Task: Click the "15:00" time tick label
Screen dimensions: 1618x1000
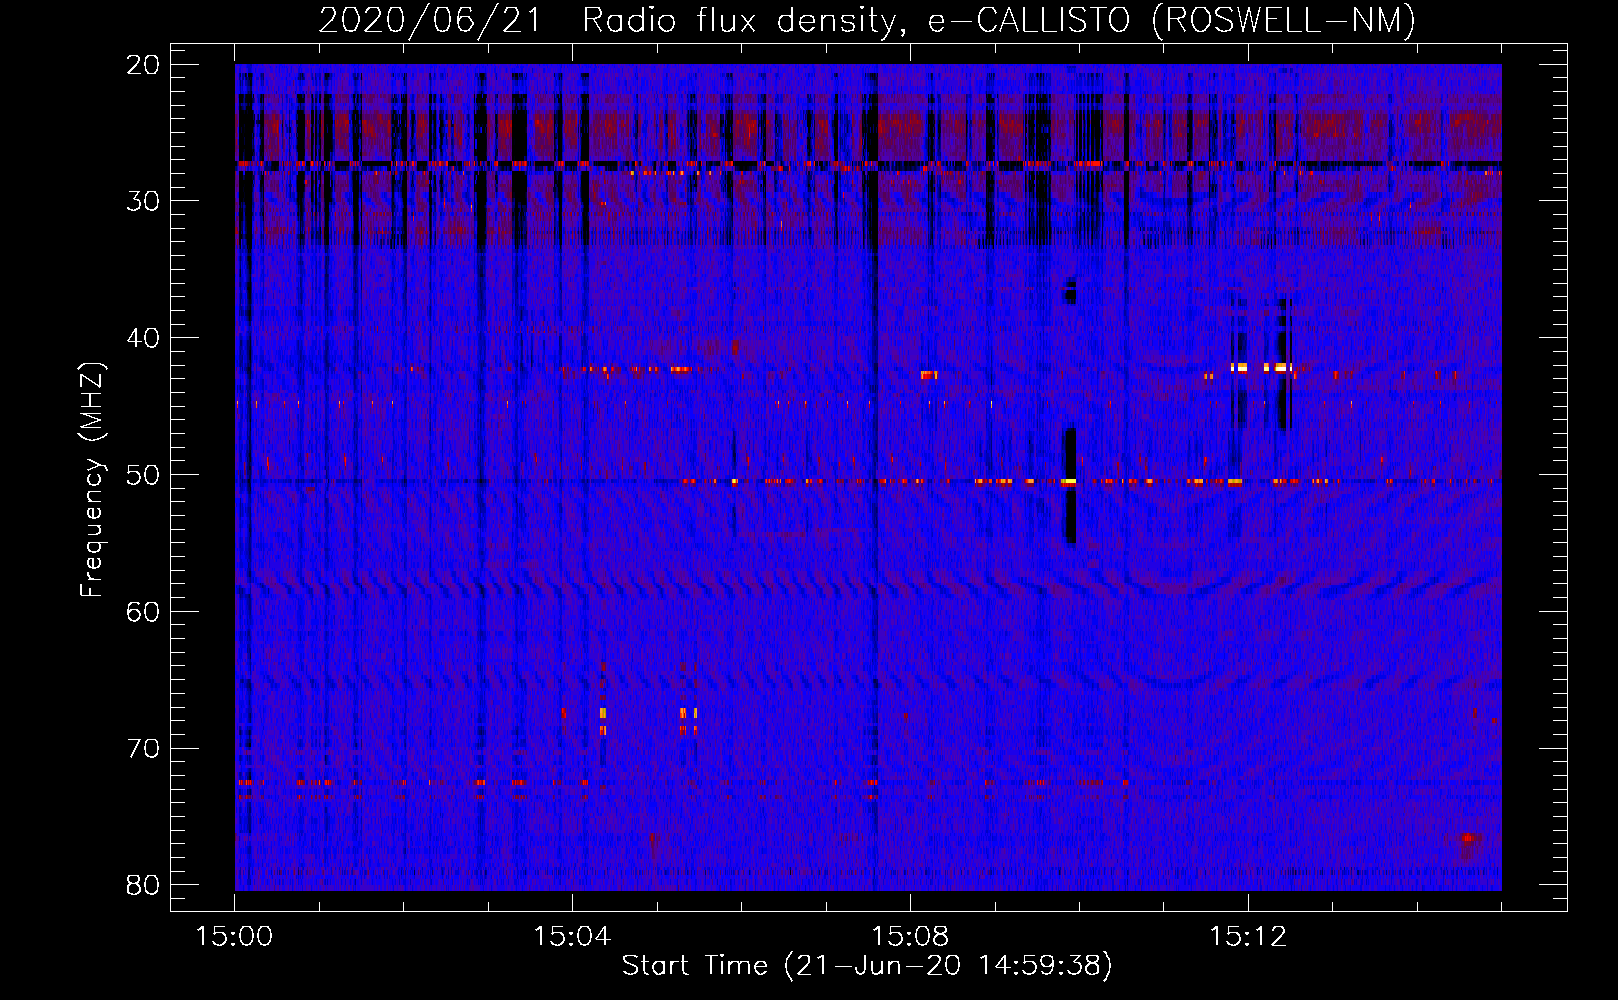Action: 234,937
